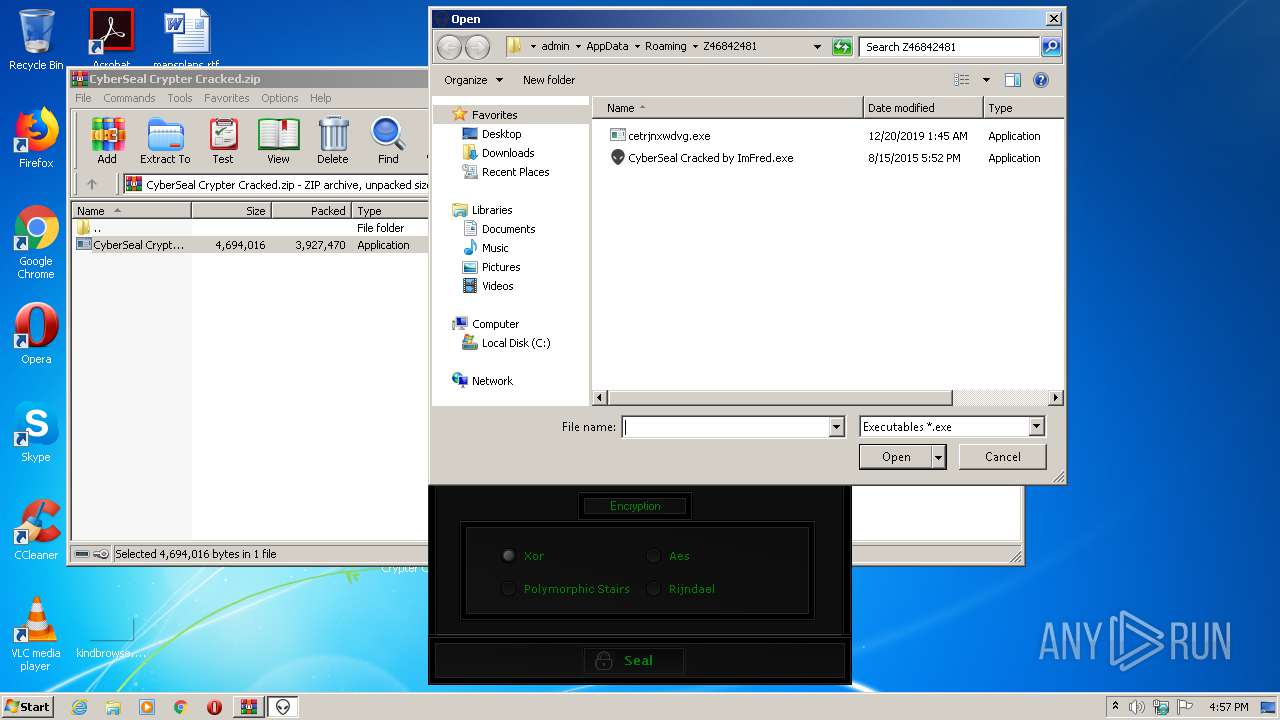Select the Xor encryption radio button
The image size is (1280, 720).
pos(508,556)
